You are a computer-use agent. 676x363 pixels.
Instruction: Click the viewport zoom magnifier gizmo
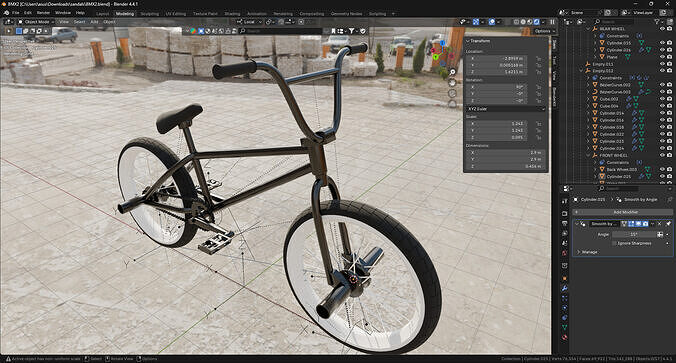453,72
